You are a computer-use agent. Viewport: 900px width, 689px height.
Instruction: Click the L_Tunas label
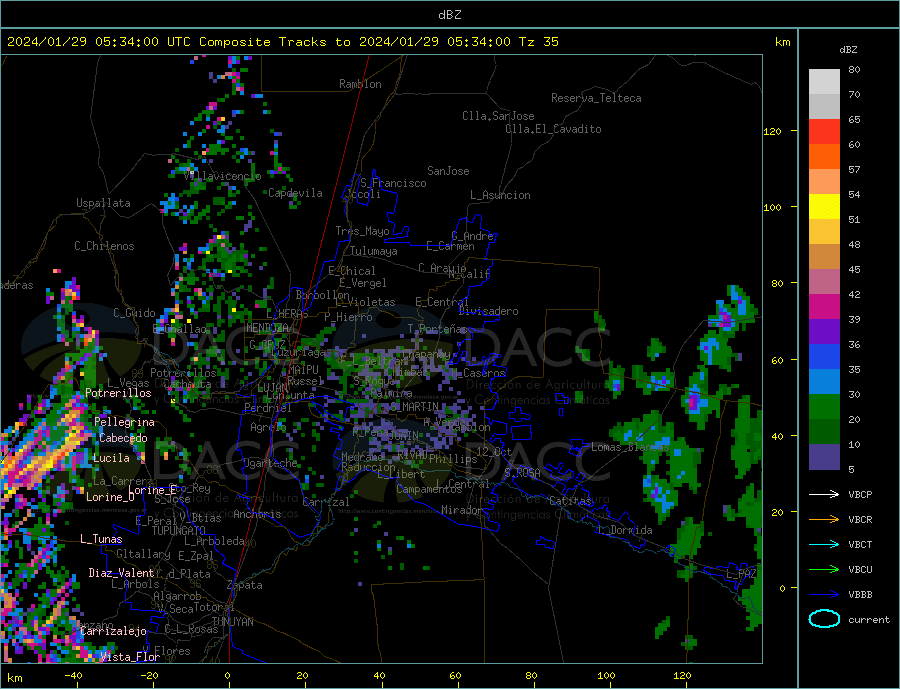coord(101,539)
